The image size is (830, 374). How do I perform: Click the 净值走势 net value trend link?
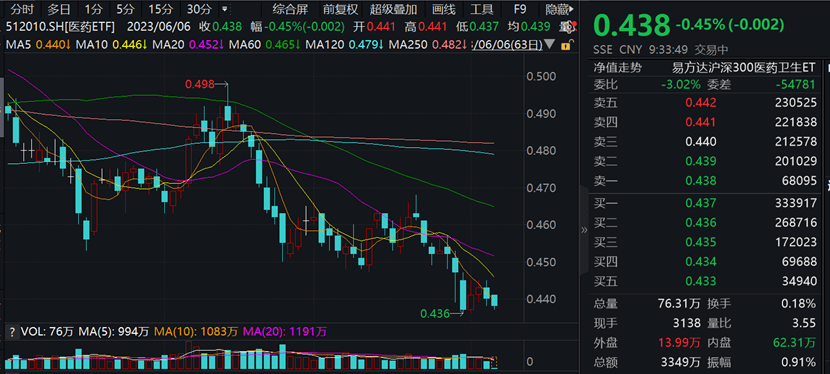[x=617, y=67]
